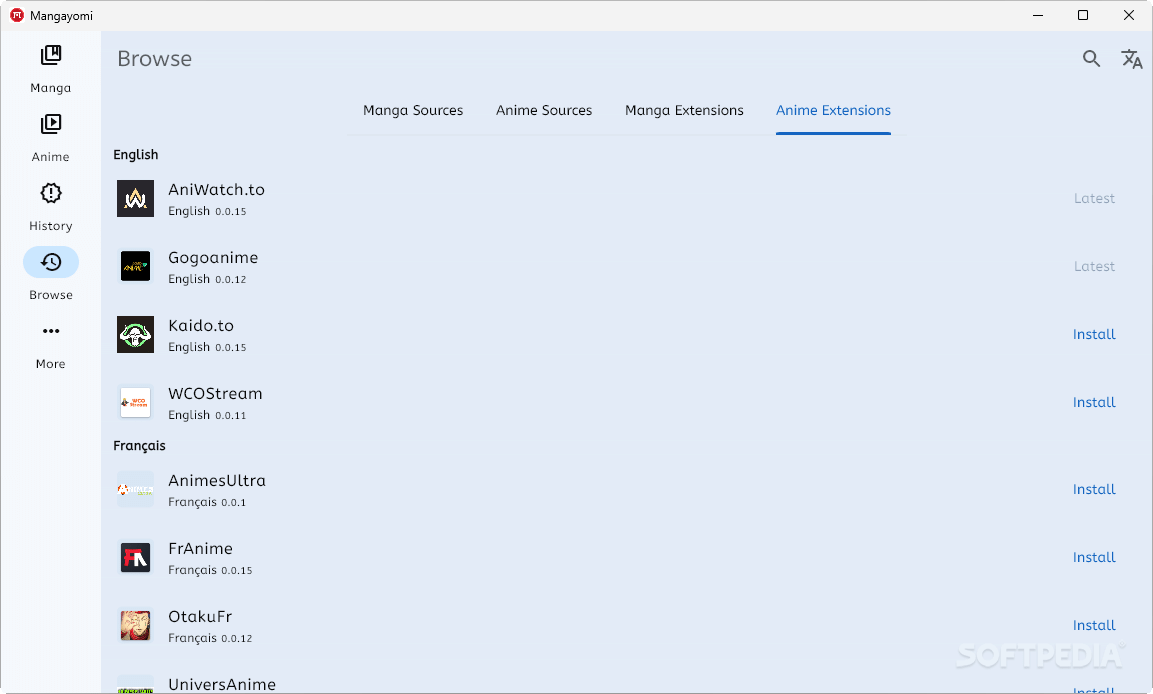This screenshot has height=694, width=1153.
Task: Click version 0.0.1 under AnimesUltra
Action: coord(234,503)
